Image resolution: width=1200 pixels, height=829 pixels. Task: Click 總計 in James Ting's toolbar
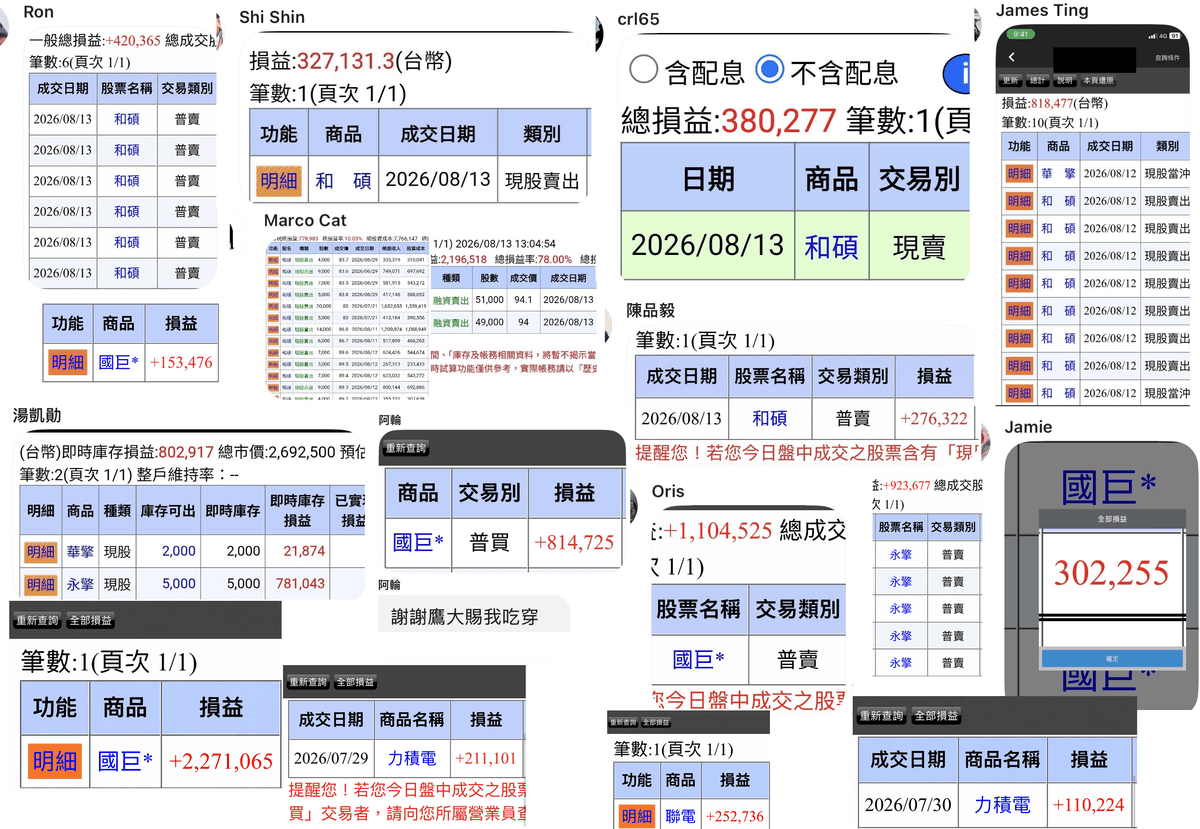pos(1037,80)
